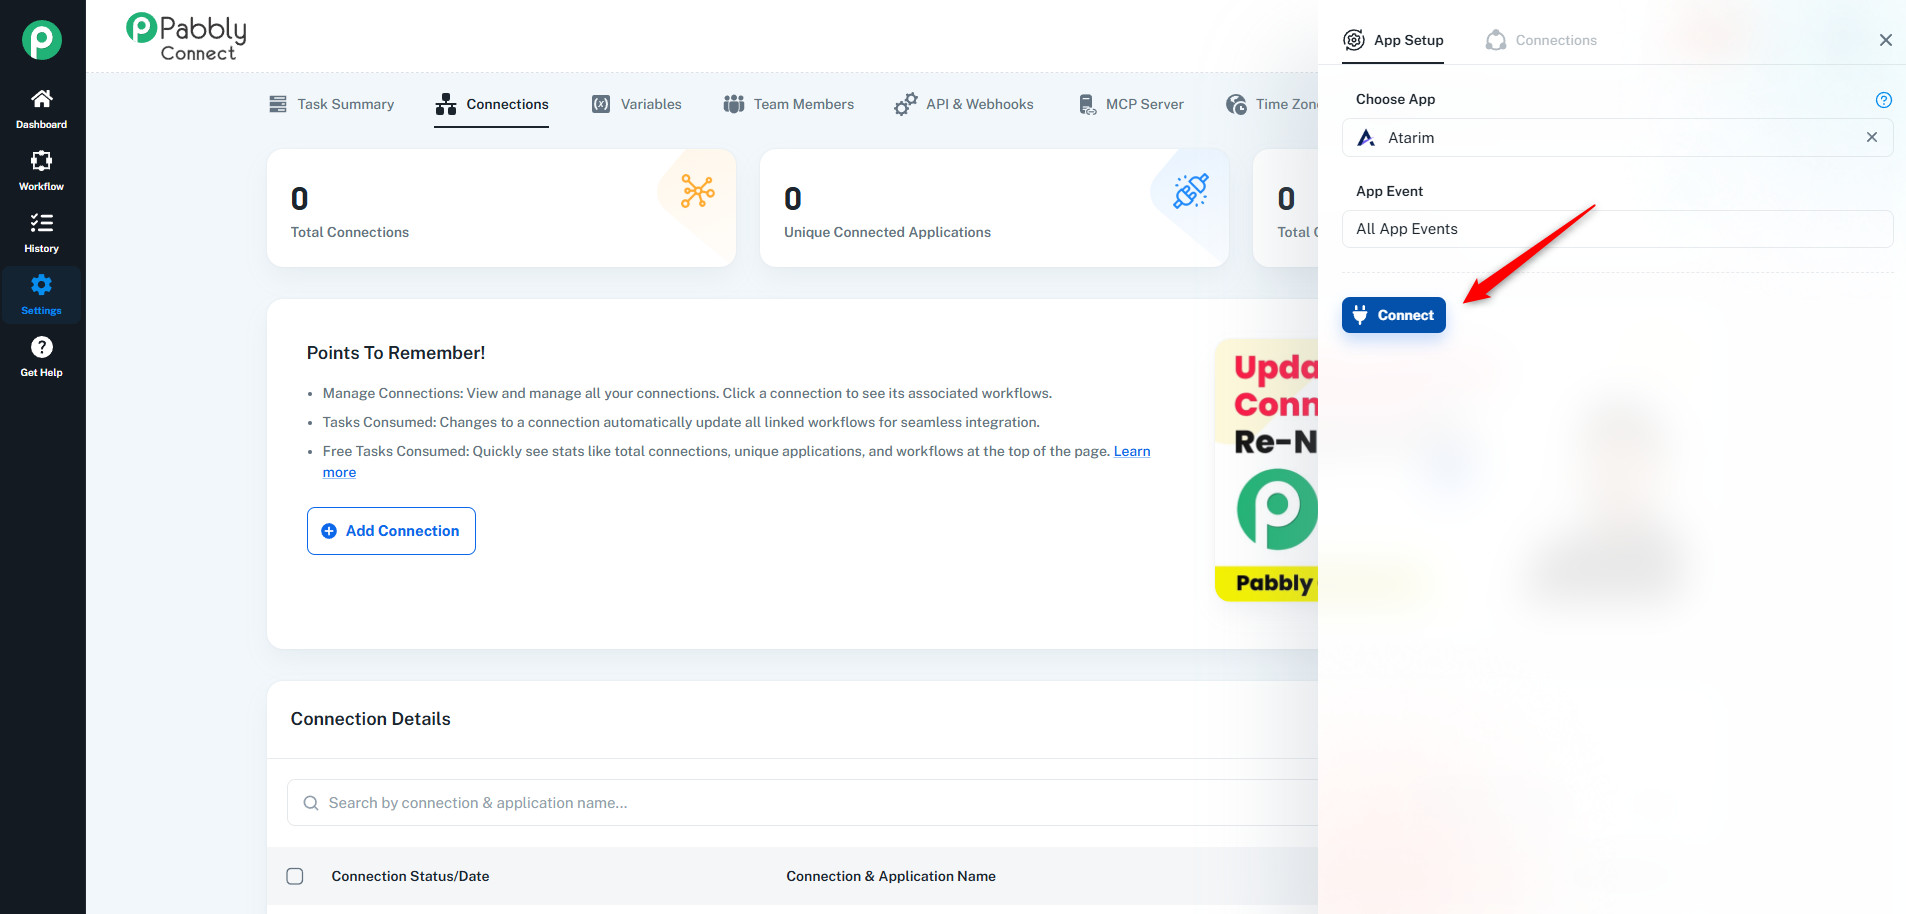The width and height of the screenshot is (1906, 914).
Task: Click the Choose App help icon
Action: pos(1883,100)
